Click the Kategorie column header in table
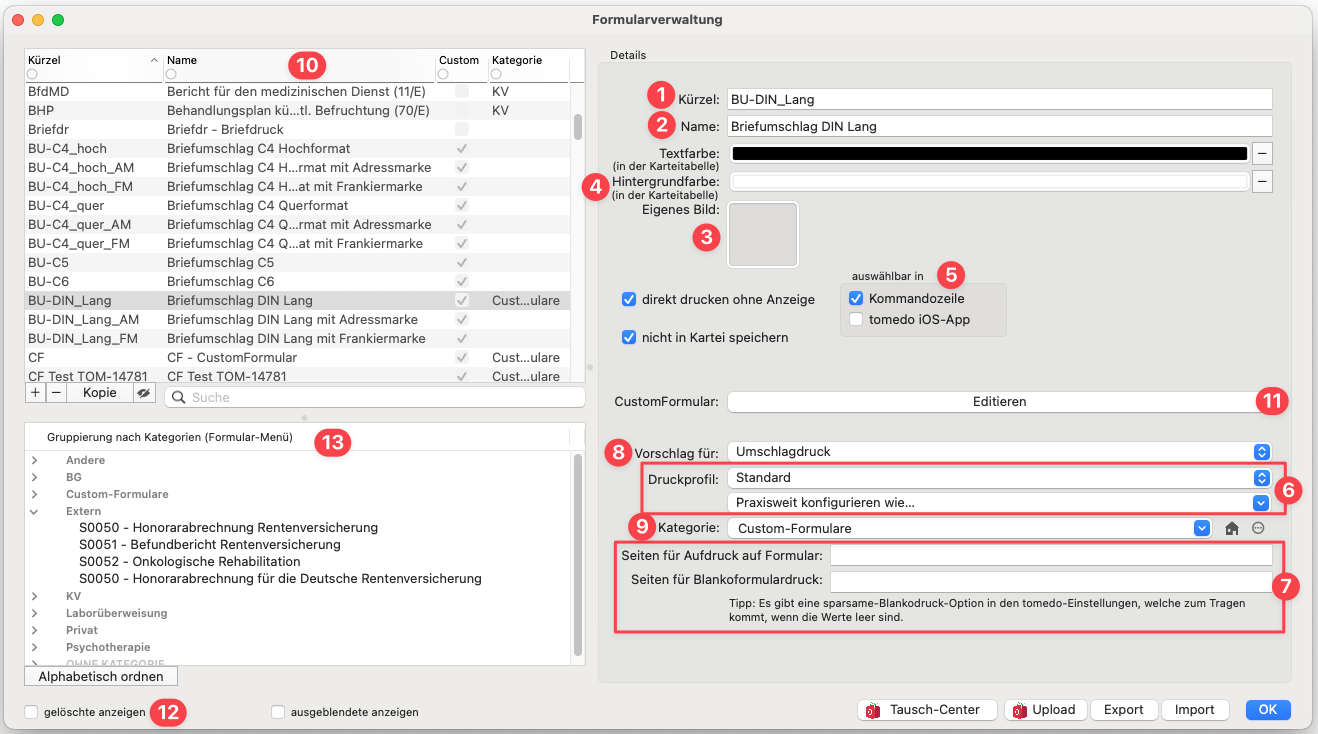The width and height of the screenshot is (1318, 734). 527,60
